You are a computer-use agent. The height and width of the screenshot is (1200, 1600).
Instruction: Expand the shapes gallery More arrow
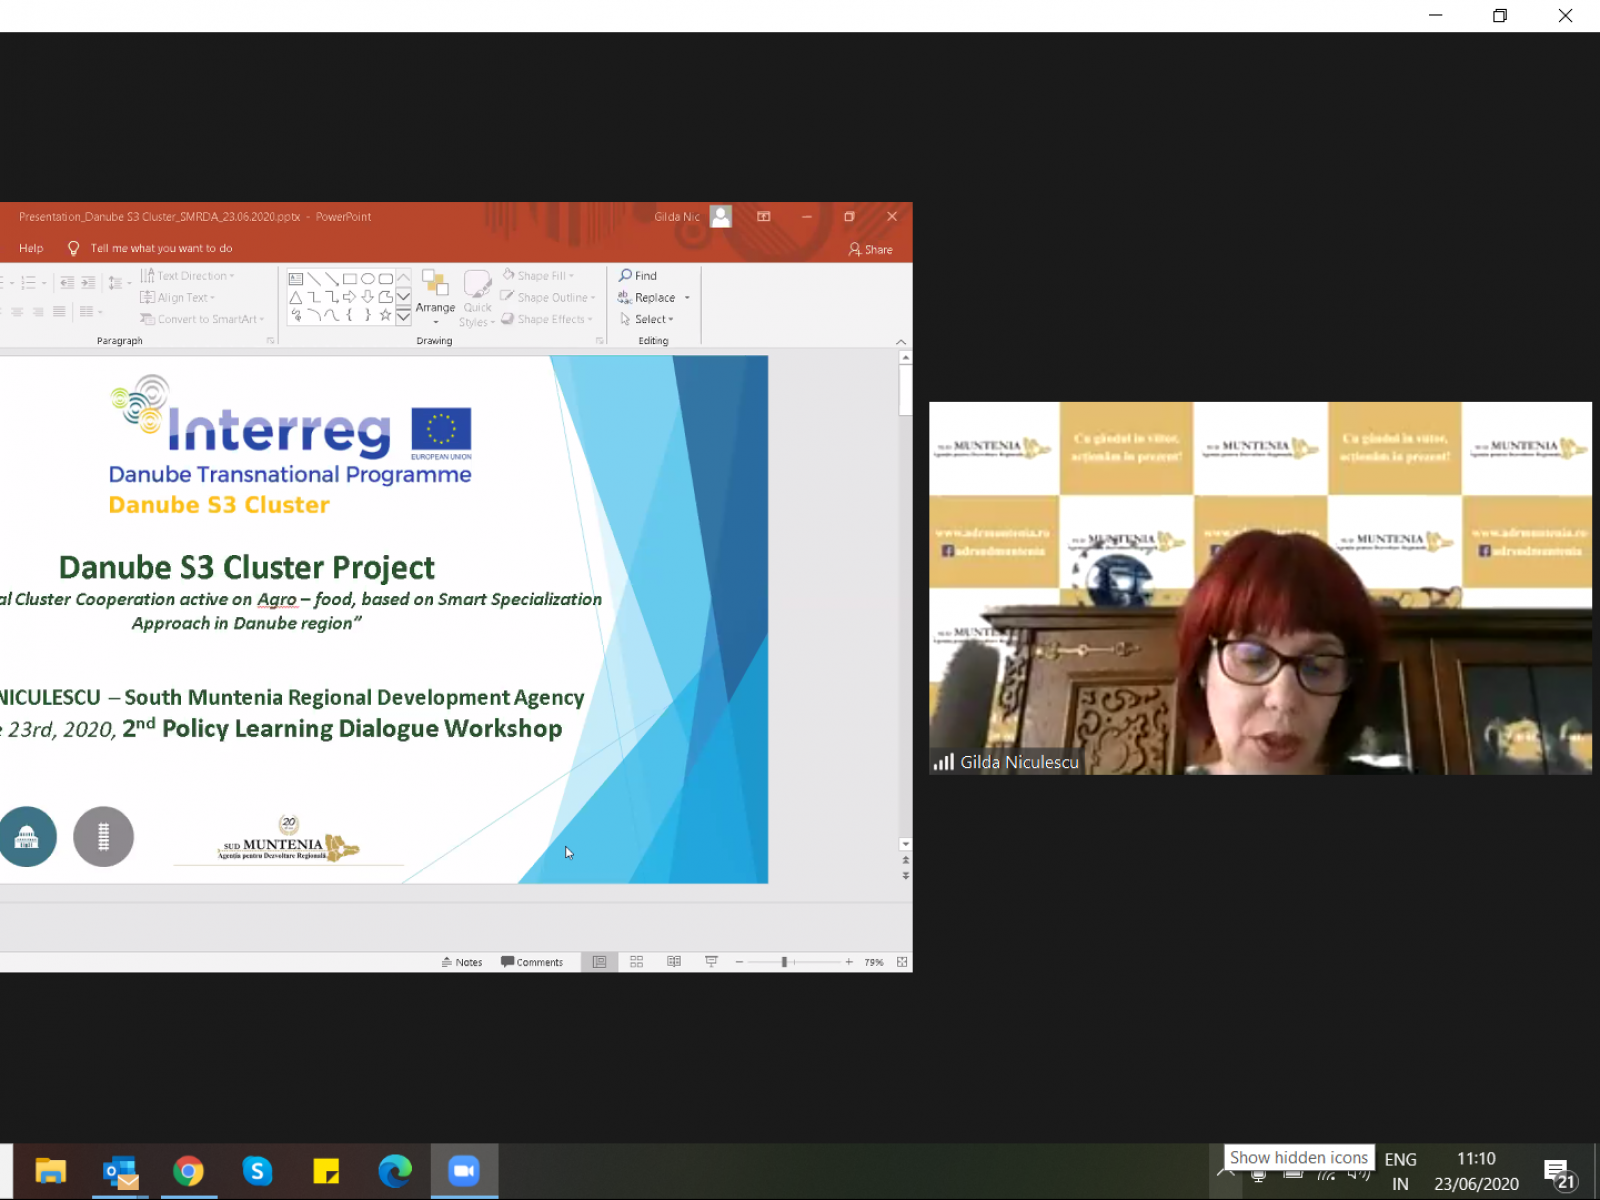tap(403, 317)
